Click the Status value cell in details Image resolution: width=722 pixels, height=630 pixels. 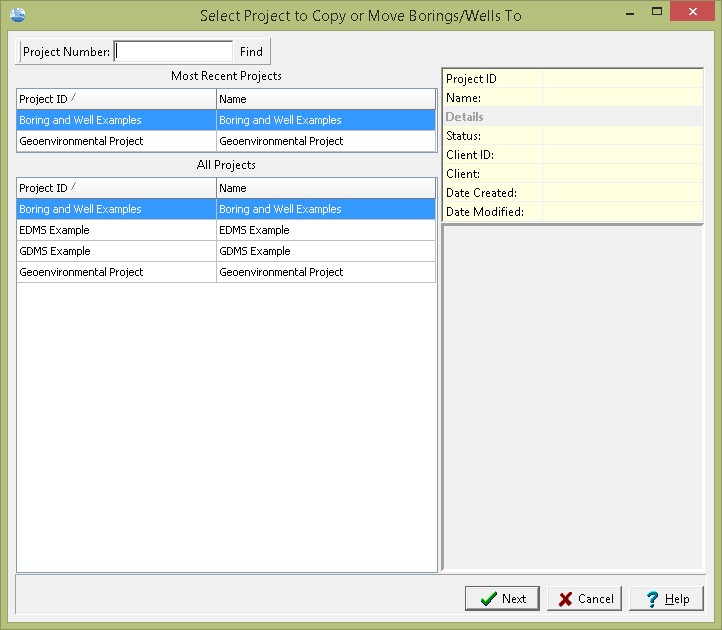621,136
